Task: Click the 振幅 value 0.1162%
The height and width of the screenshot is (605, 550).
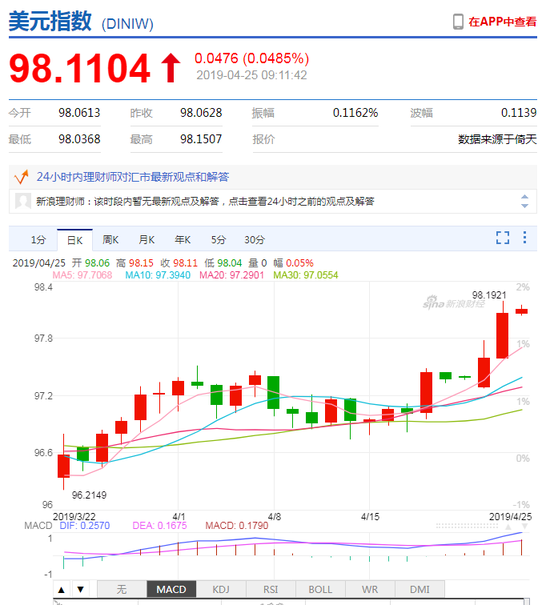Action: [x=355, y=113]
